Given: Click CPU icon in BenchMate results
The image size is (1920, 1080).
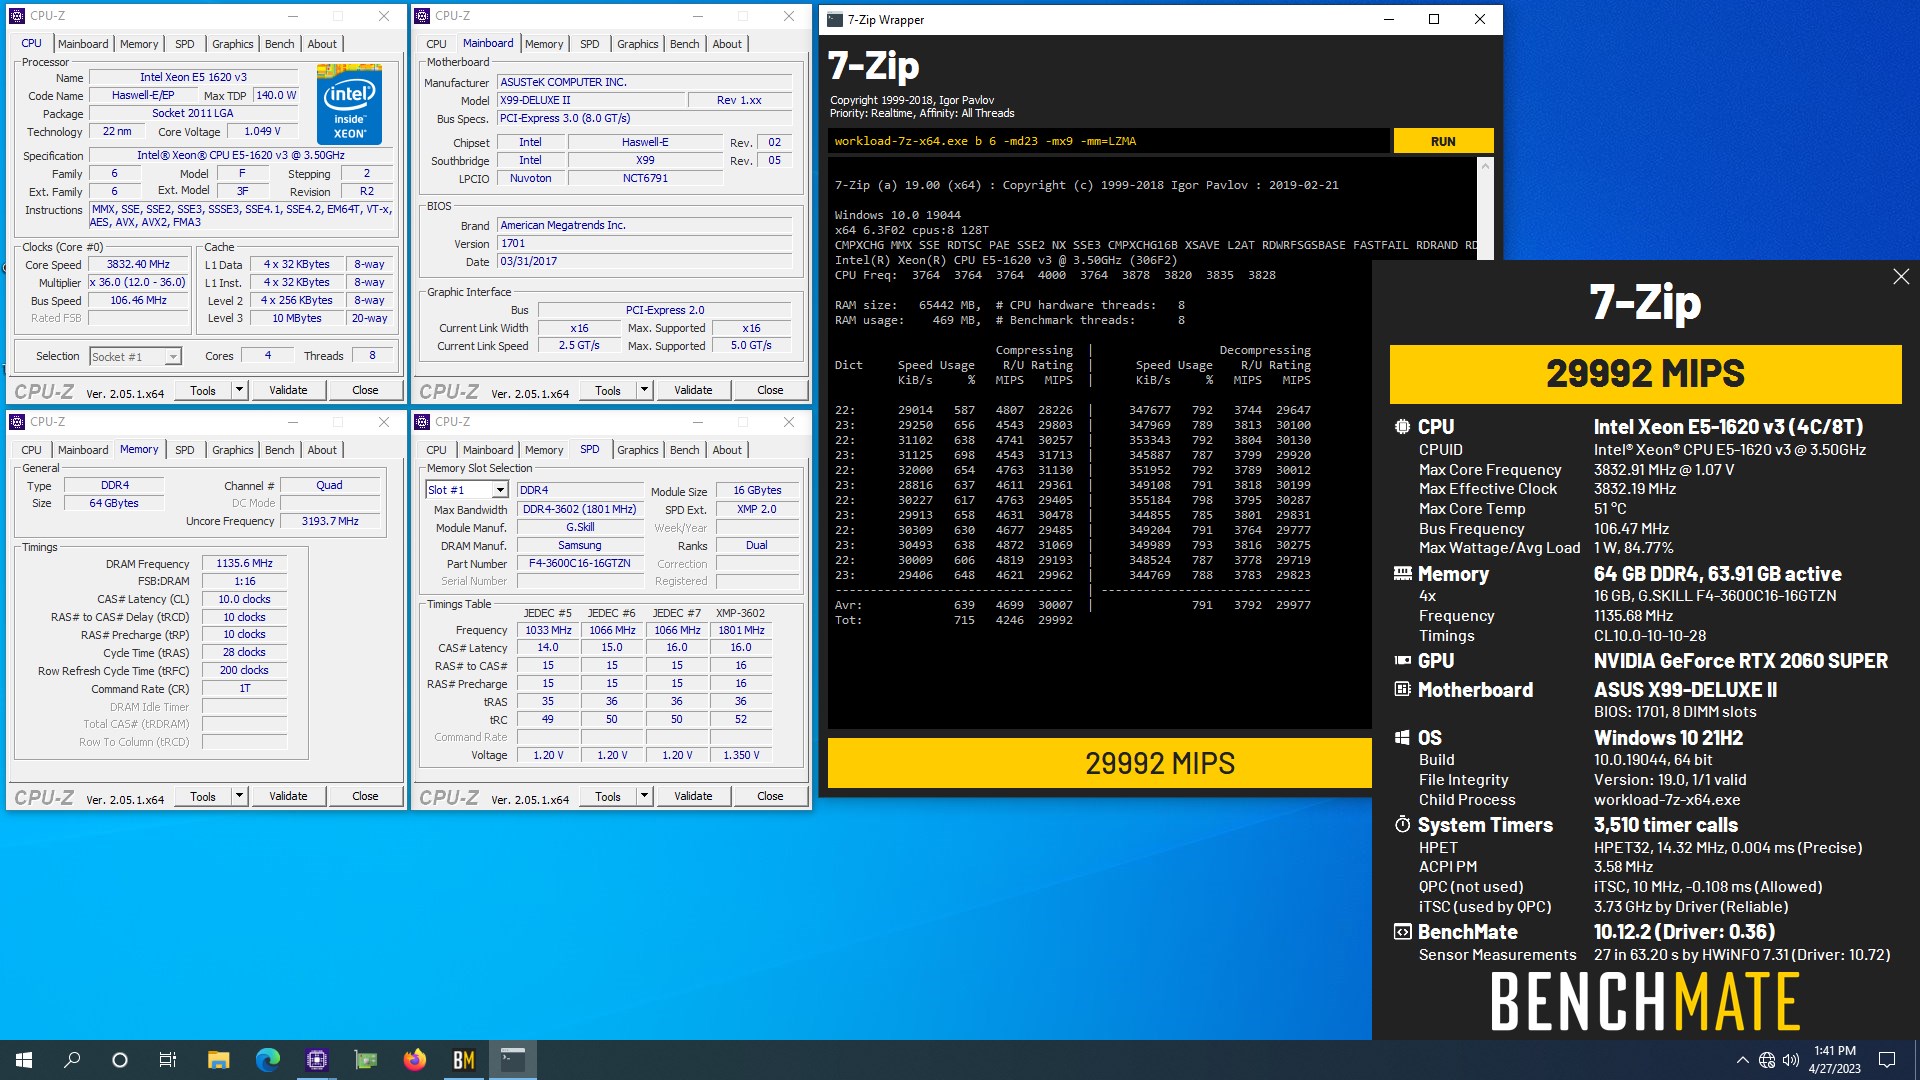Looking at the screenshot, I should point(1402,427).
